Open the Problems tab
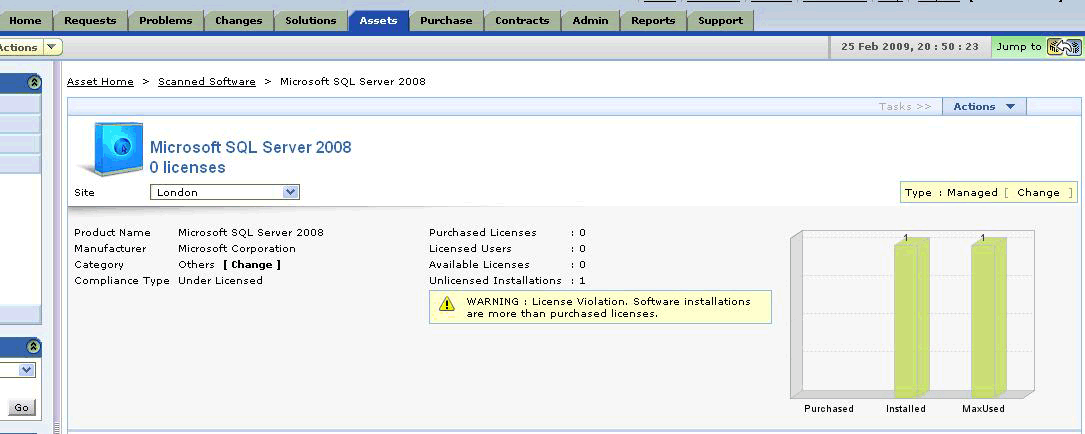Screen dimensions: 1085x434 pos(165,21)
